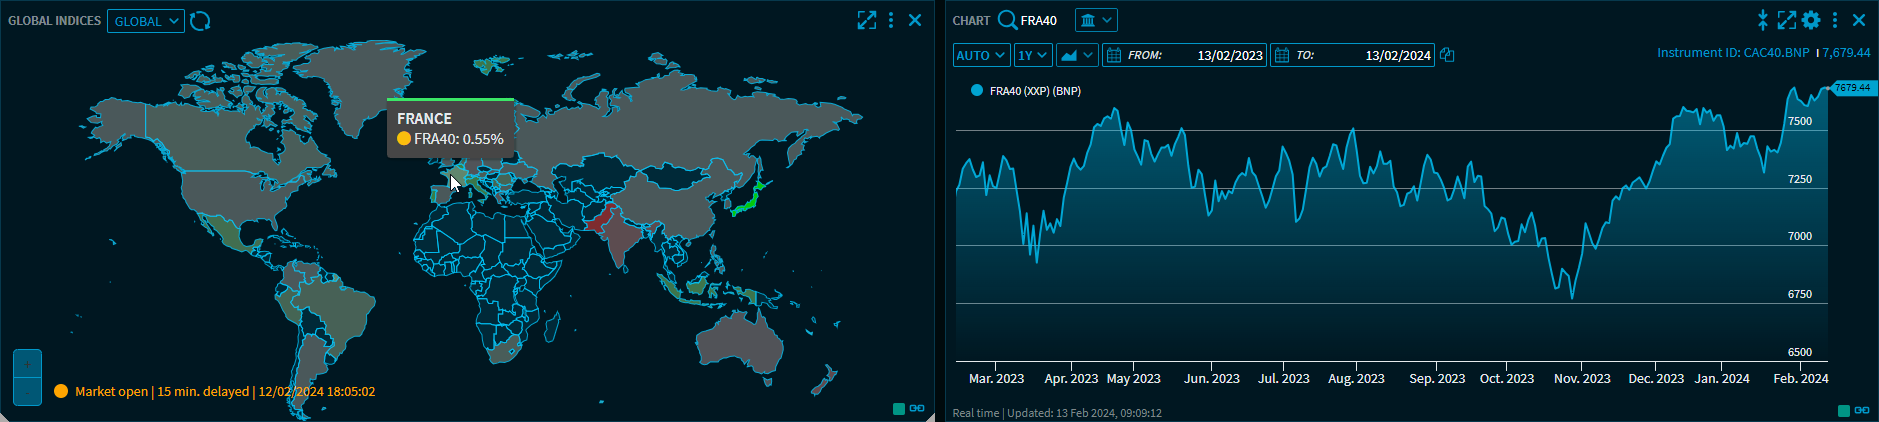Open the TO date calendar picker
The image size is (1879, 422).
click(1282, 55)
